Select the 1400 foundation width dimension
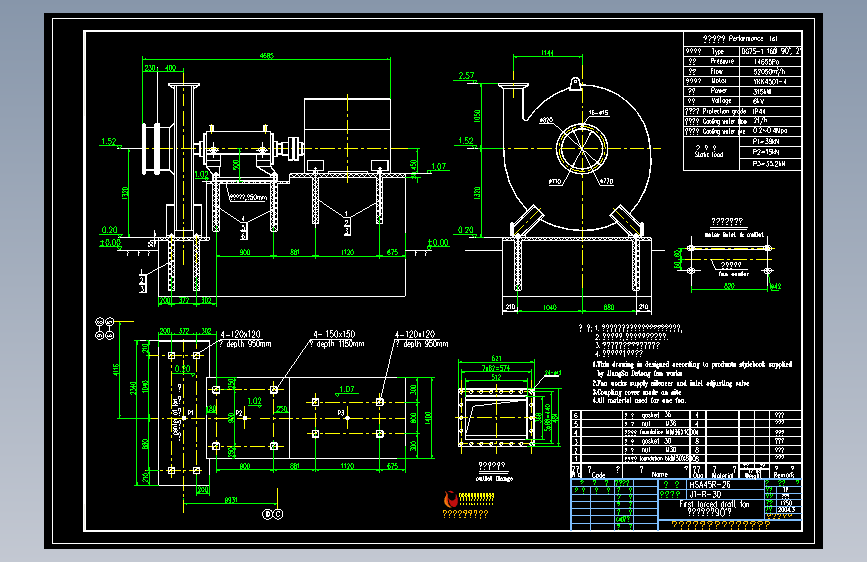 pyautogui.click(x=427, y=418)
